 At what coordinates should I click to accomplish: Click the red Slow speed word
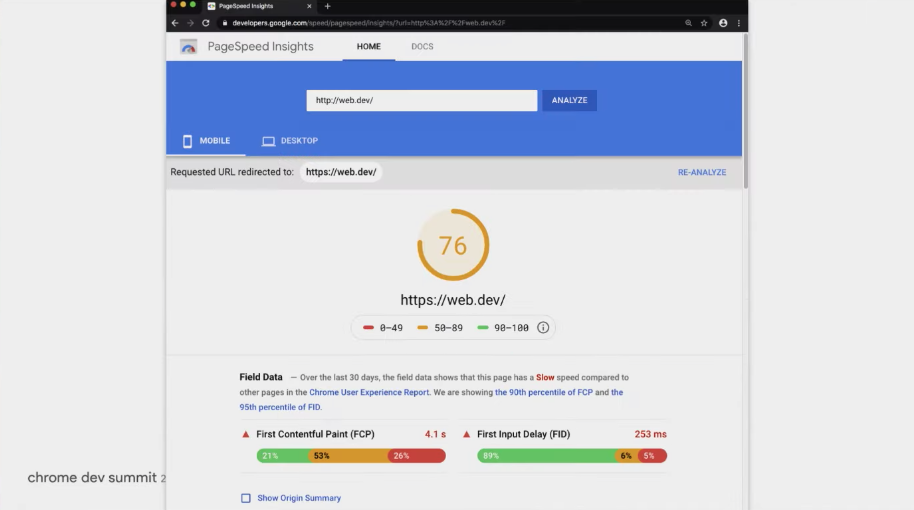(x=545, y=378)
